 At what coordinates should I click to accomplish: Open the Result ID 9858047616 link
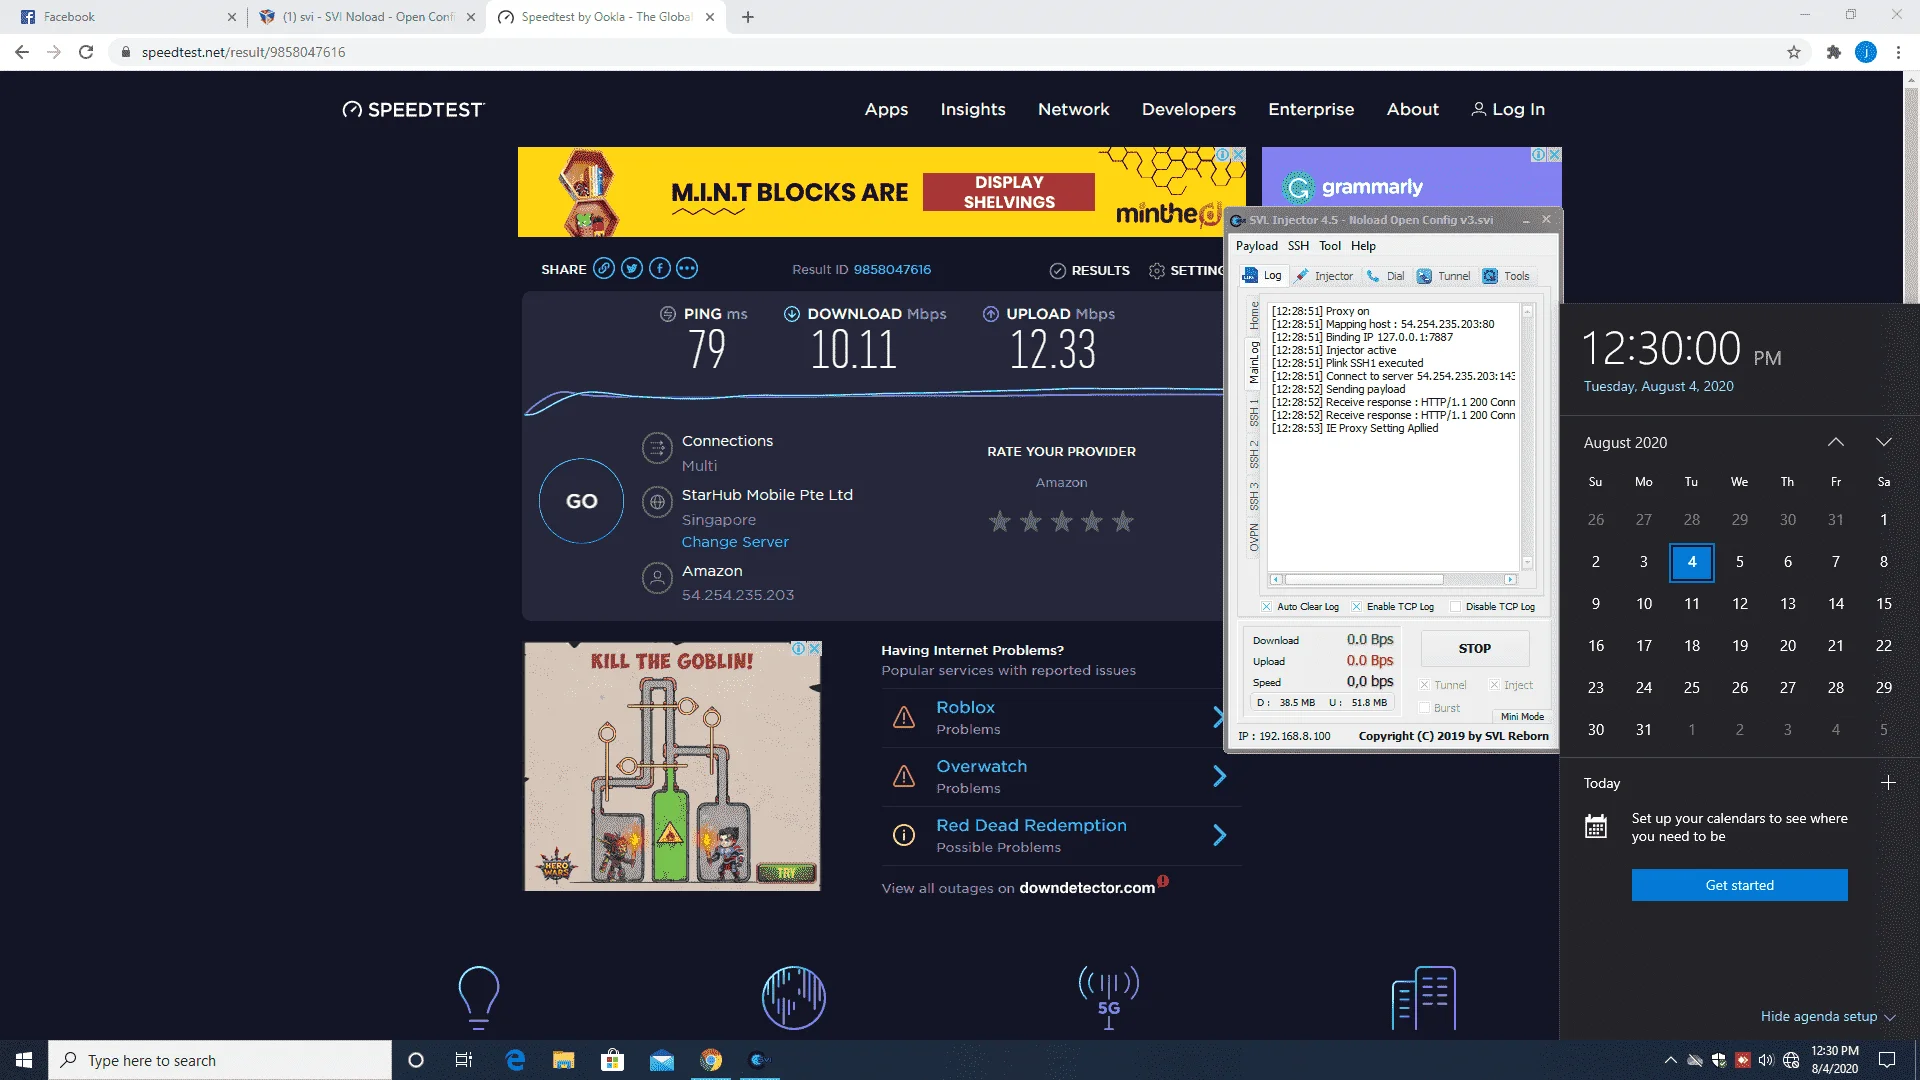point(892,270)
